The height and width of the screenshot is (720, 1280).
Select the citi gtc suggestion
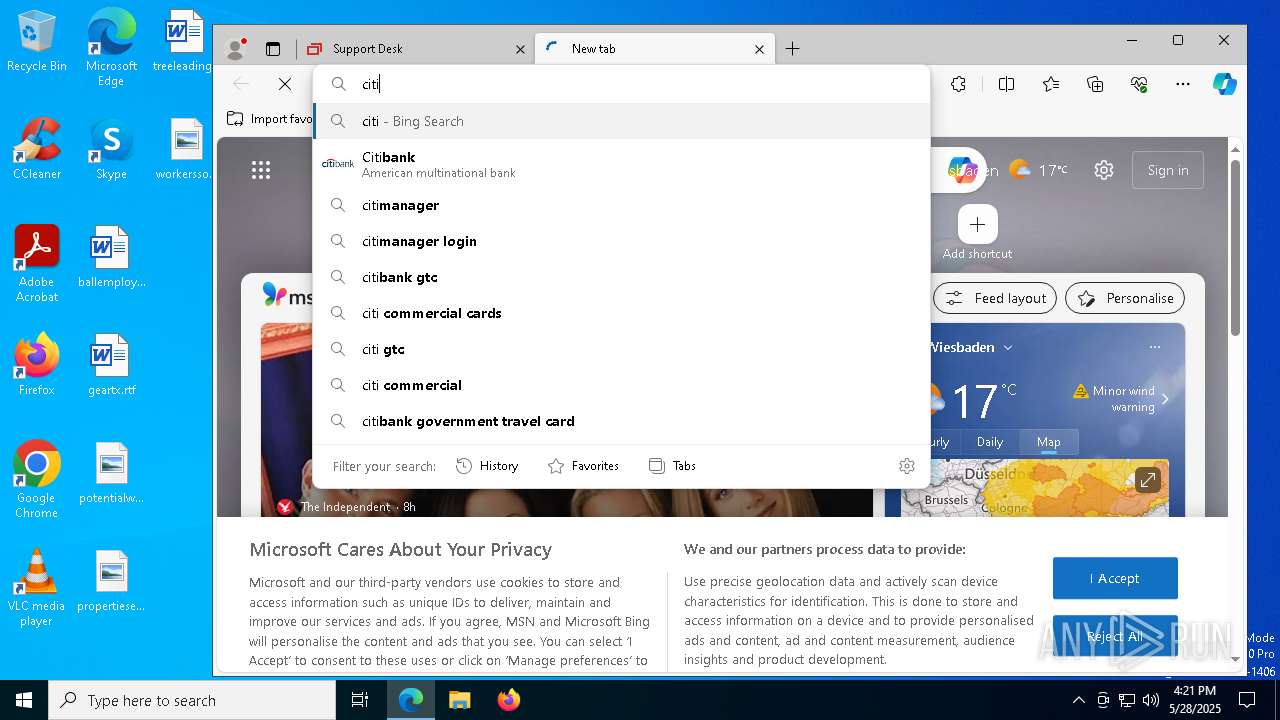(x=621, y=349)
